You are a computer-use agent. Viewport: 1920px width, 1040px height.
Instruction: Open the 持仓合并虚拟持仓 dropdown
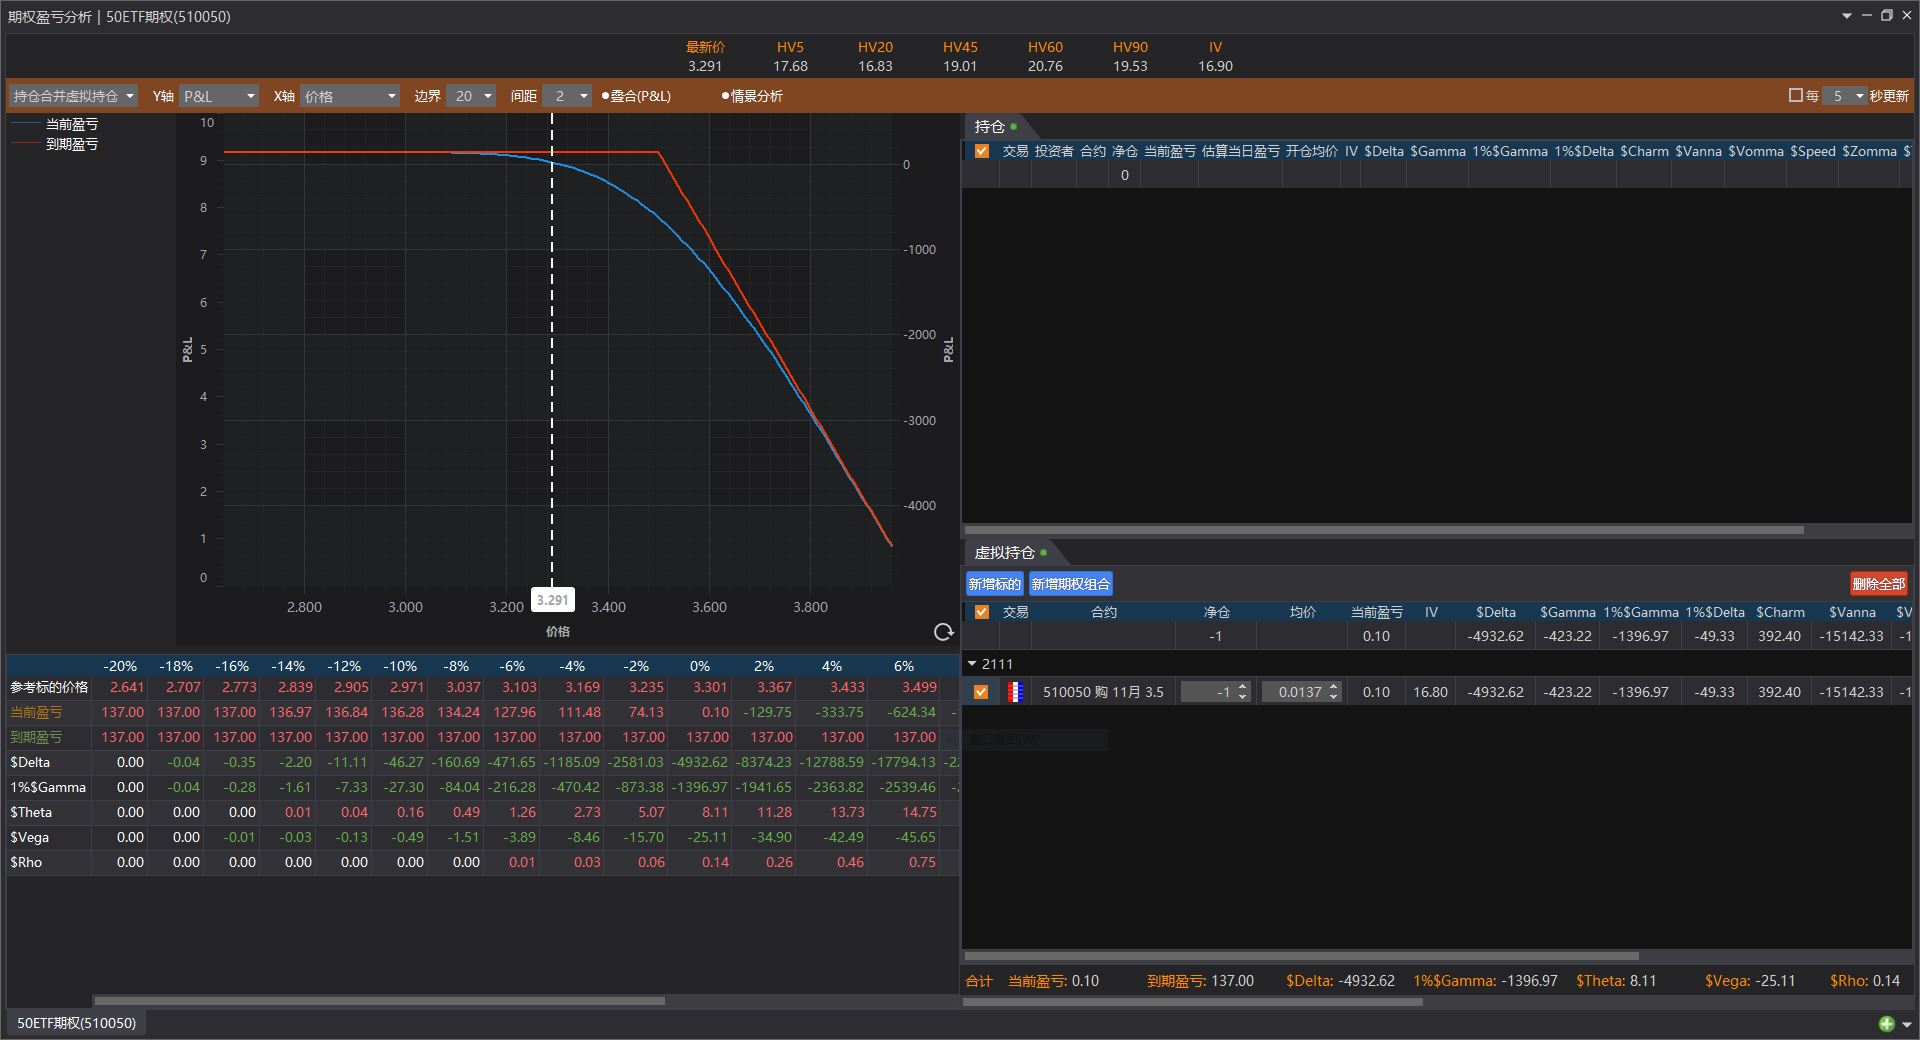pos(74,96)
